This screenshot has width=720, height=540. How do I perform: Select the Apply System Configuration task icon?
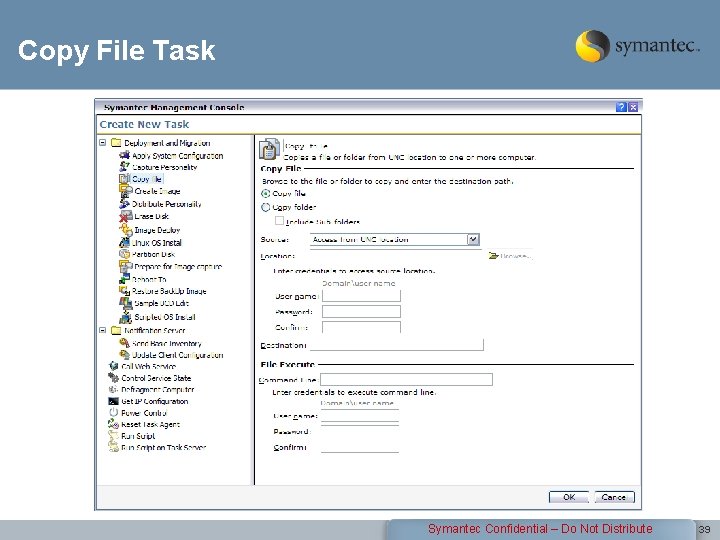(x=124, y=155)
